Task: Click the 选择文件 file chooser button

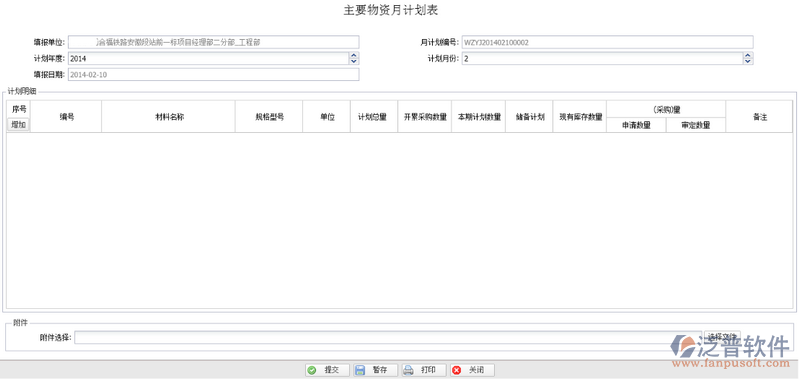Action: coord(722,337)
